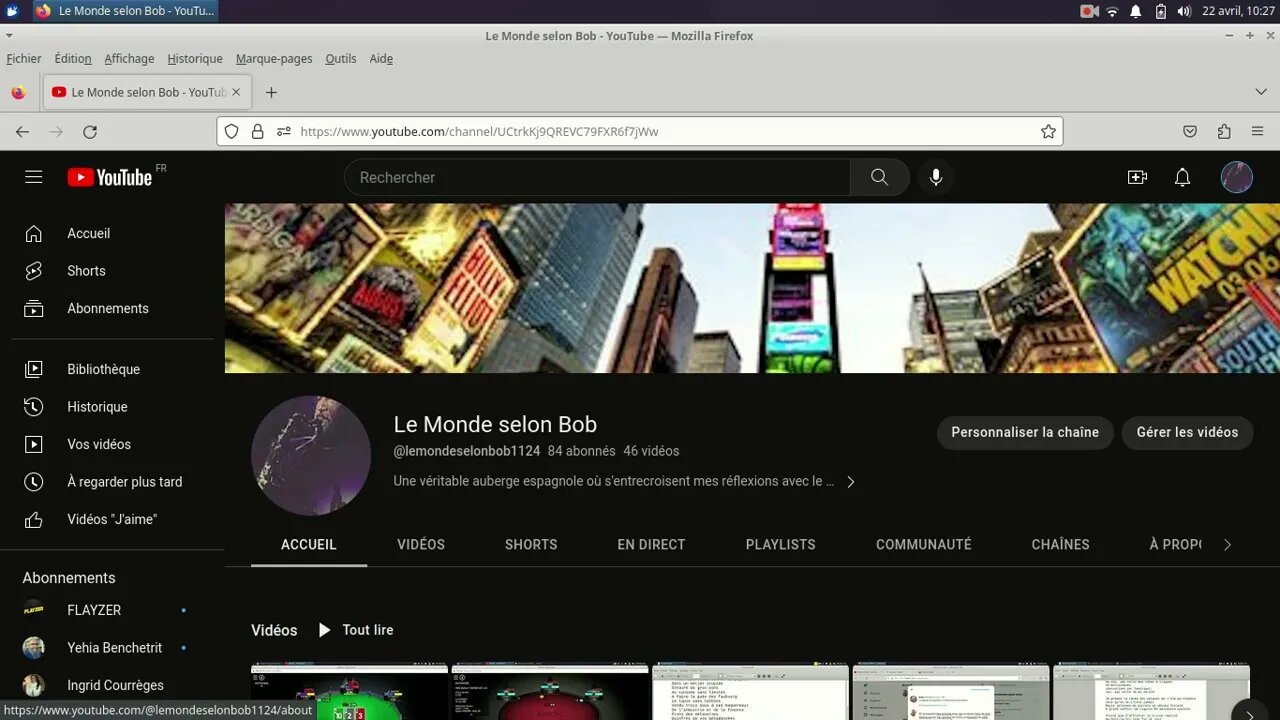Image resolution: width=1280 pixels, height=720 pixels.
Task: Switch to the SHORTS channel tab
Action: 531,545
